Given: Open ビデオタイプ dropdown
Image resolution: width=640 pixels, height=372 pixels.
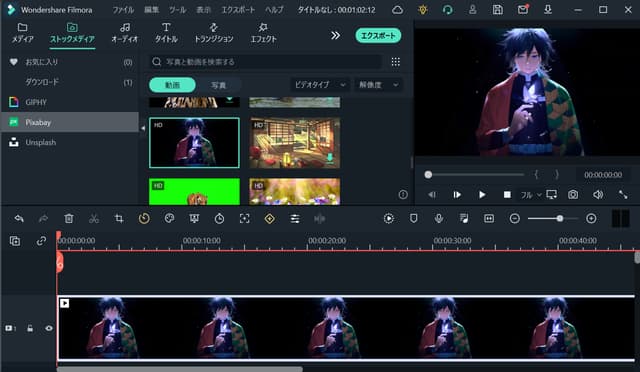Looking at the screenshot, I should coord(320,85).
